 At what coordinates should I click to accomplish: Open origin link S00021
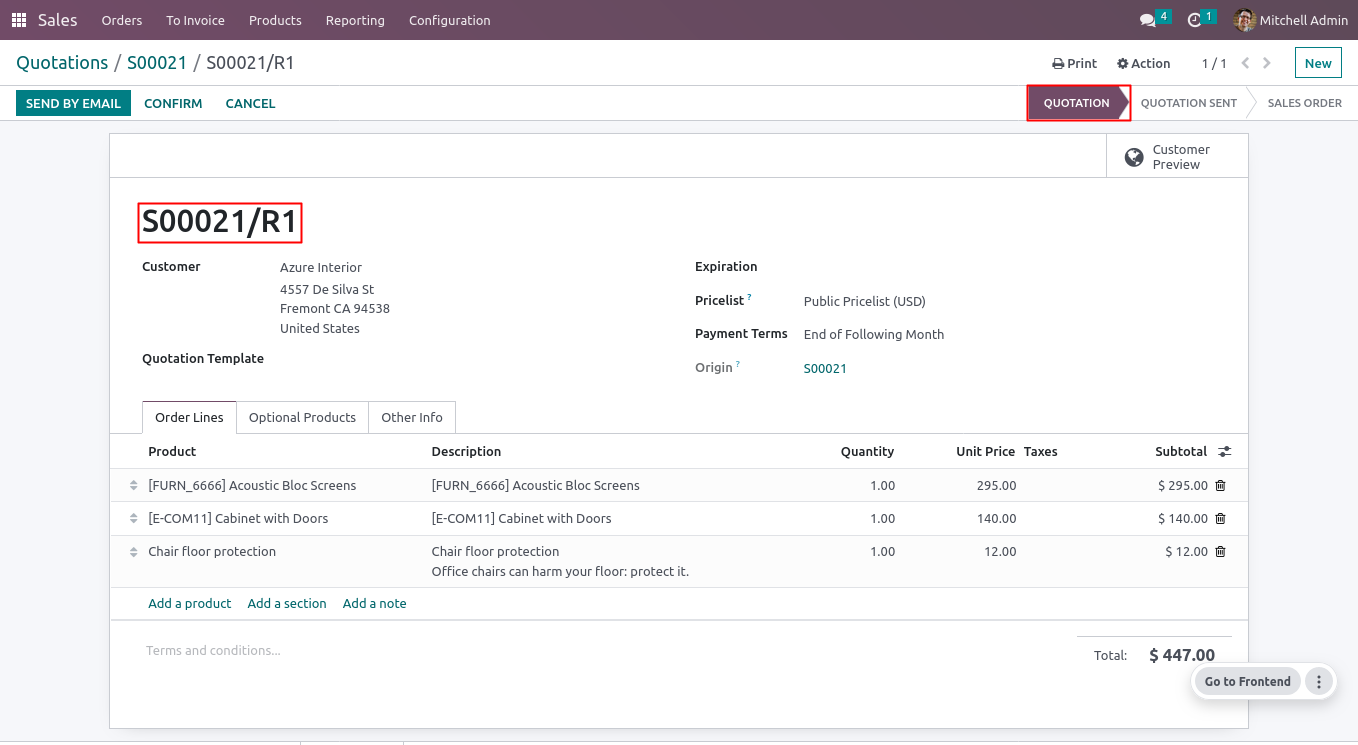[x=825, y=369]
